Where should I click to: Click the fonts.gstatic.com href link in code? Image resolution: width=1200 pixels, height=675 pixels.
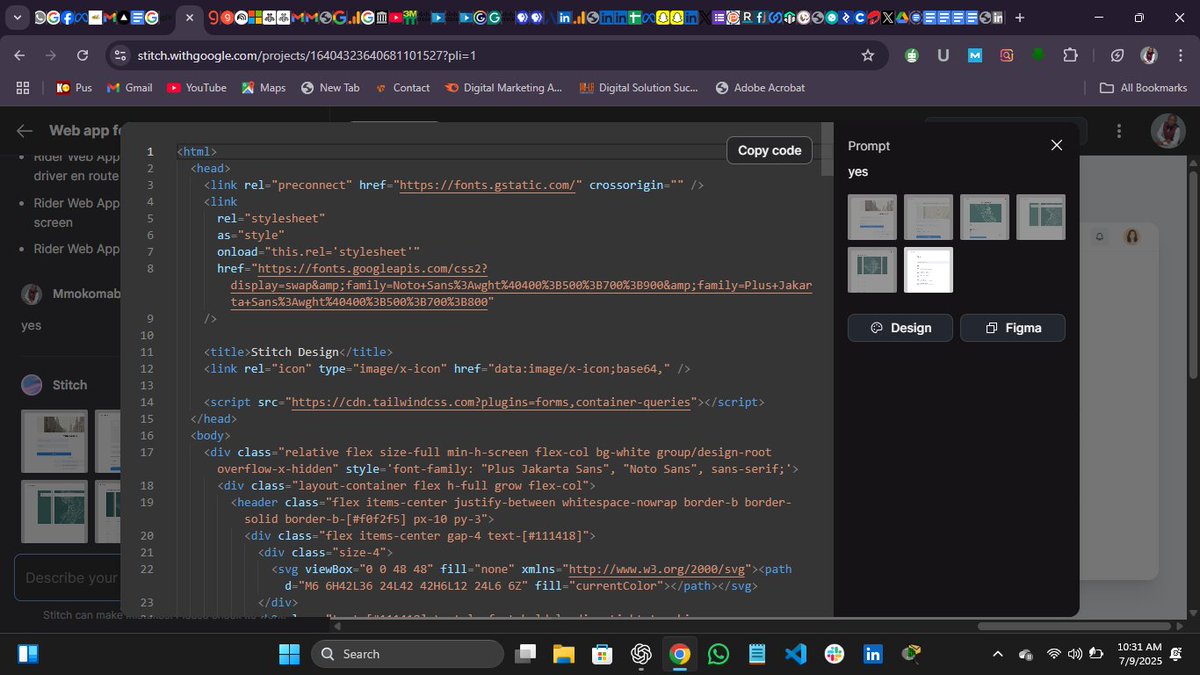(489, 185)
